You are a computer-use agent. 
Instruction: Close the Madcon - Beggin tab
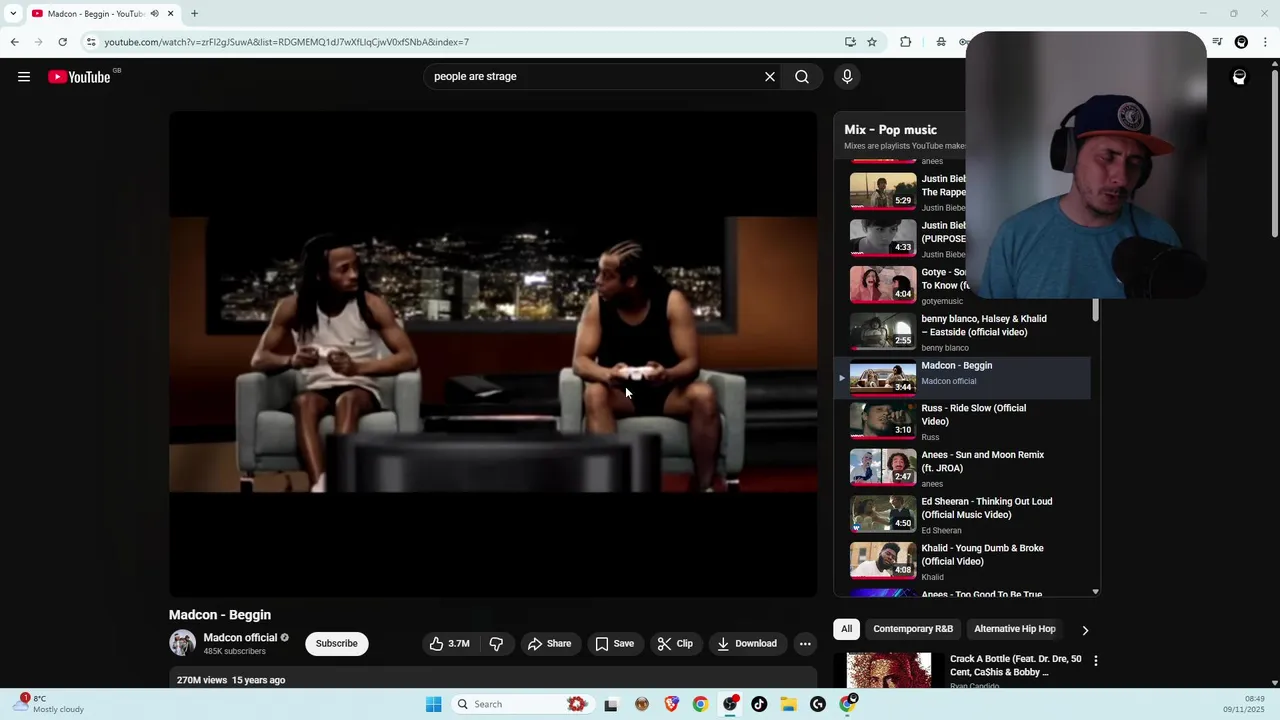[x=170, y=14]
